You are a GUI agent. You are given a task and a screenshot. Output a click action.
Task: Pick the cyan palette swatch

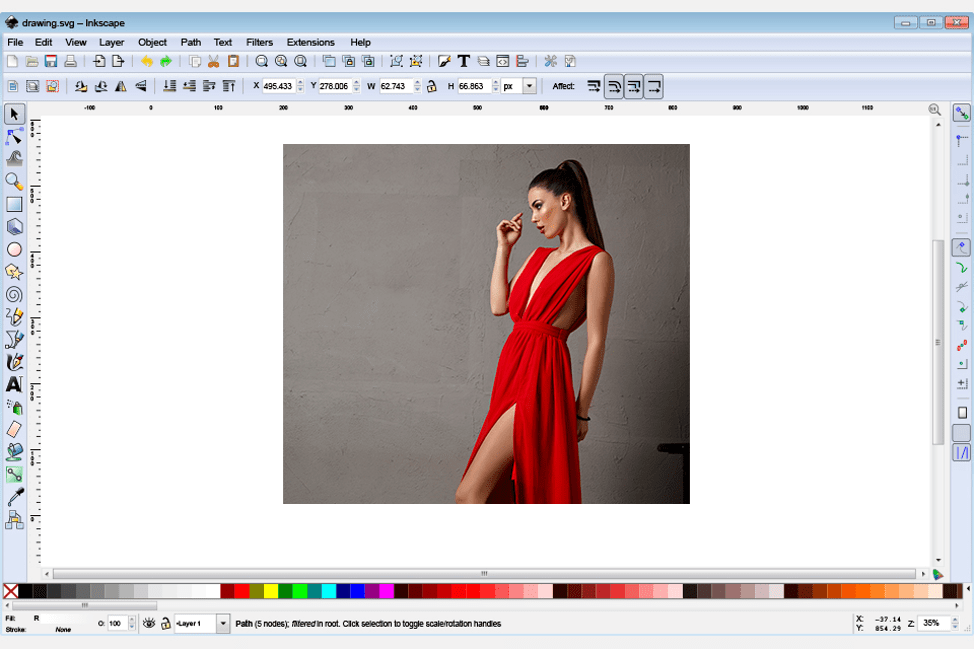pyautogui.click(x=329, y=591)
